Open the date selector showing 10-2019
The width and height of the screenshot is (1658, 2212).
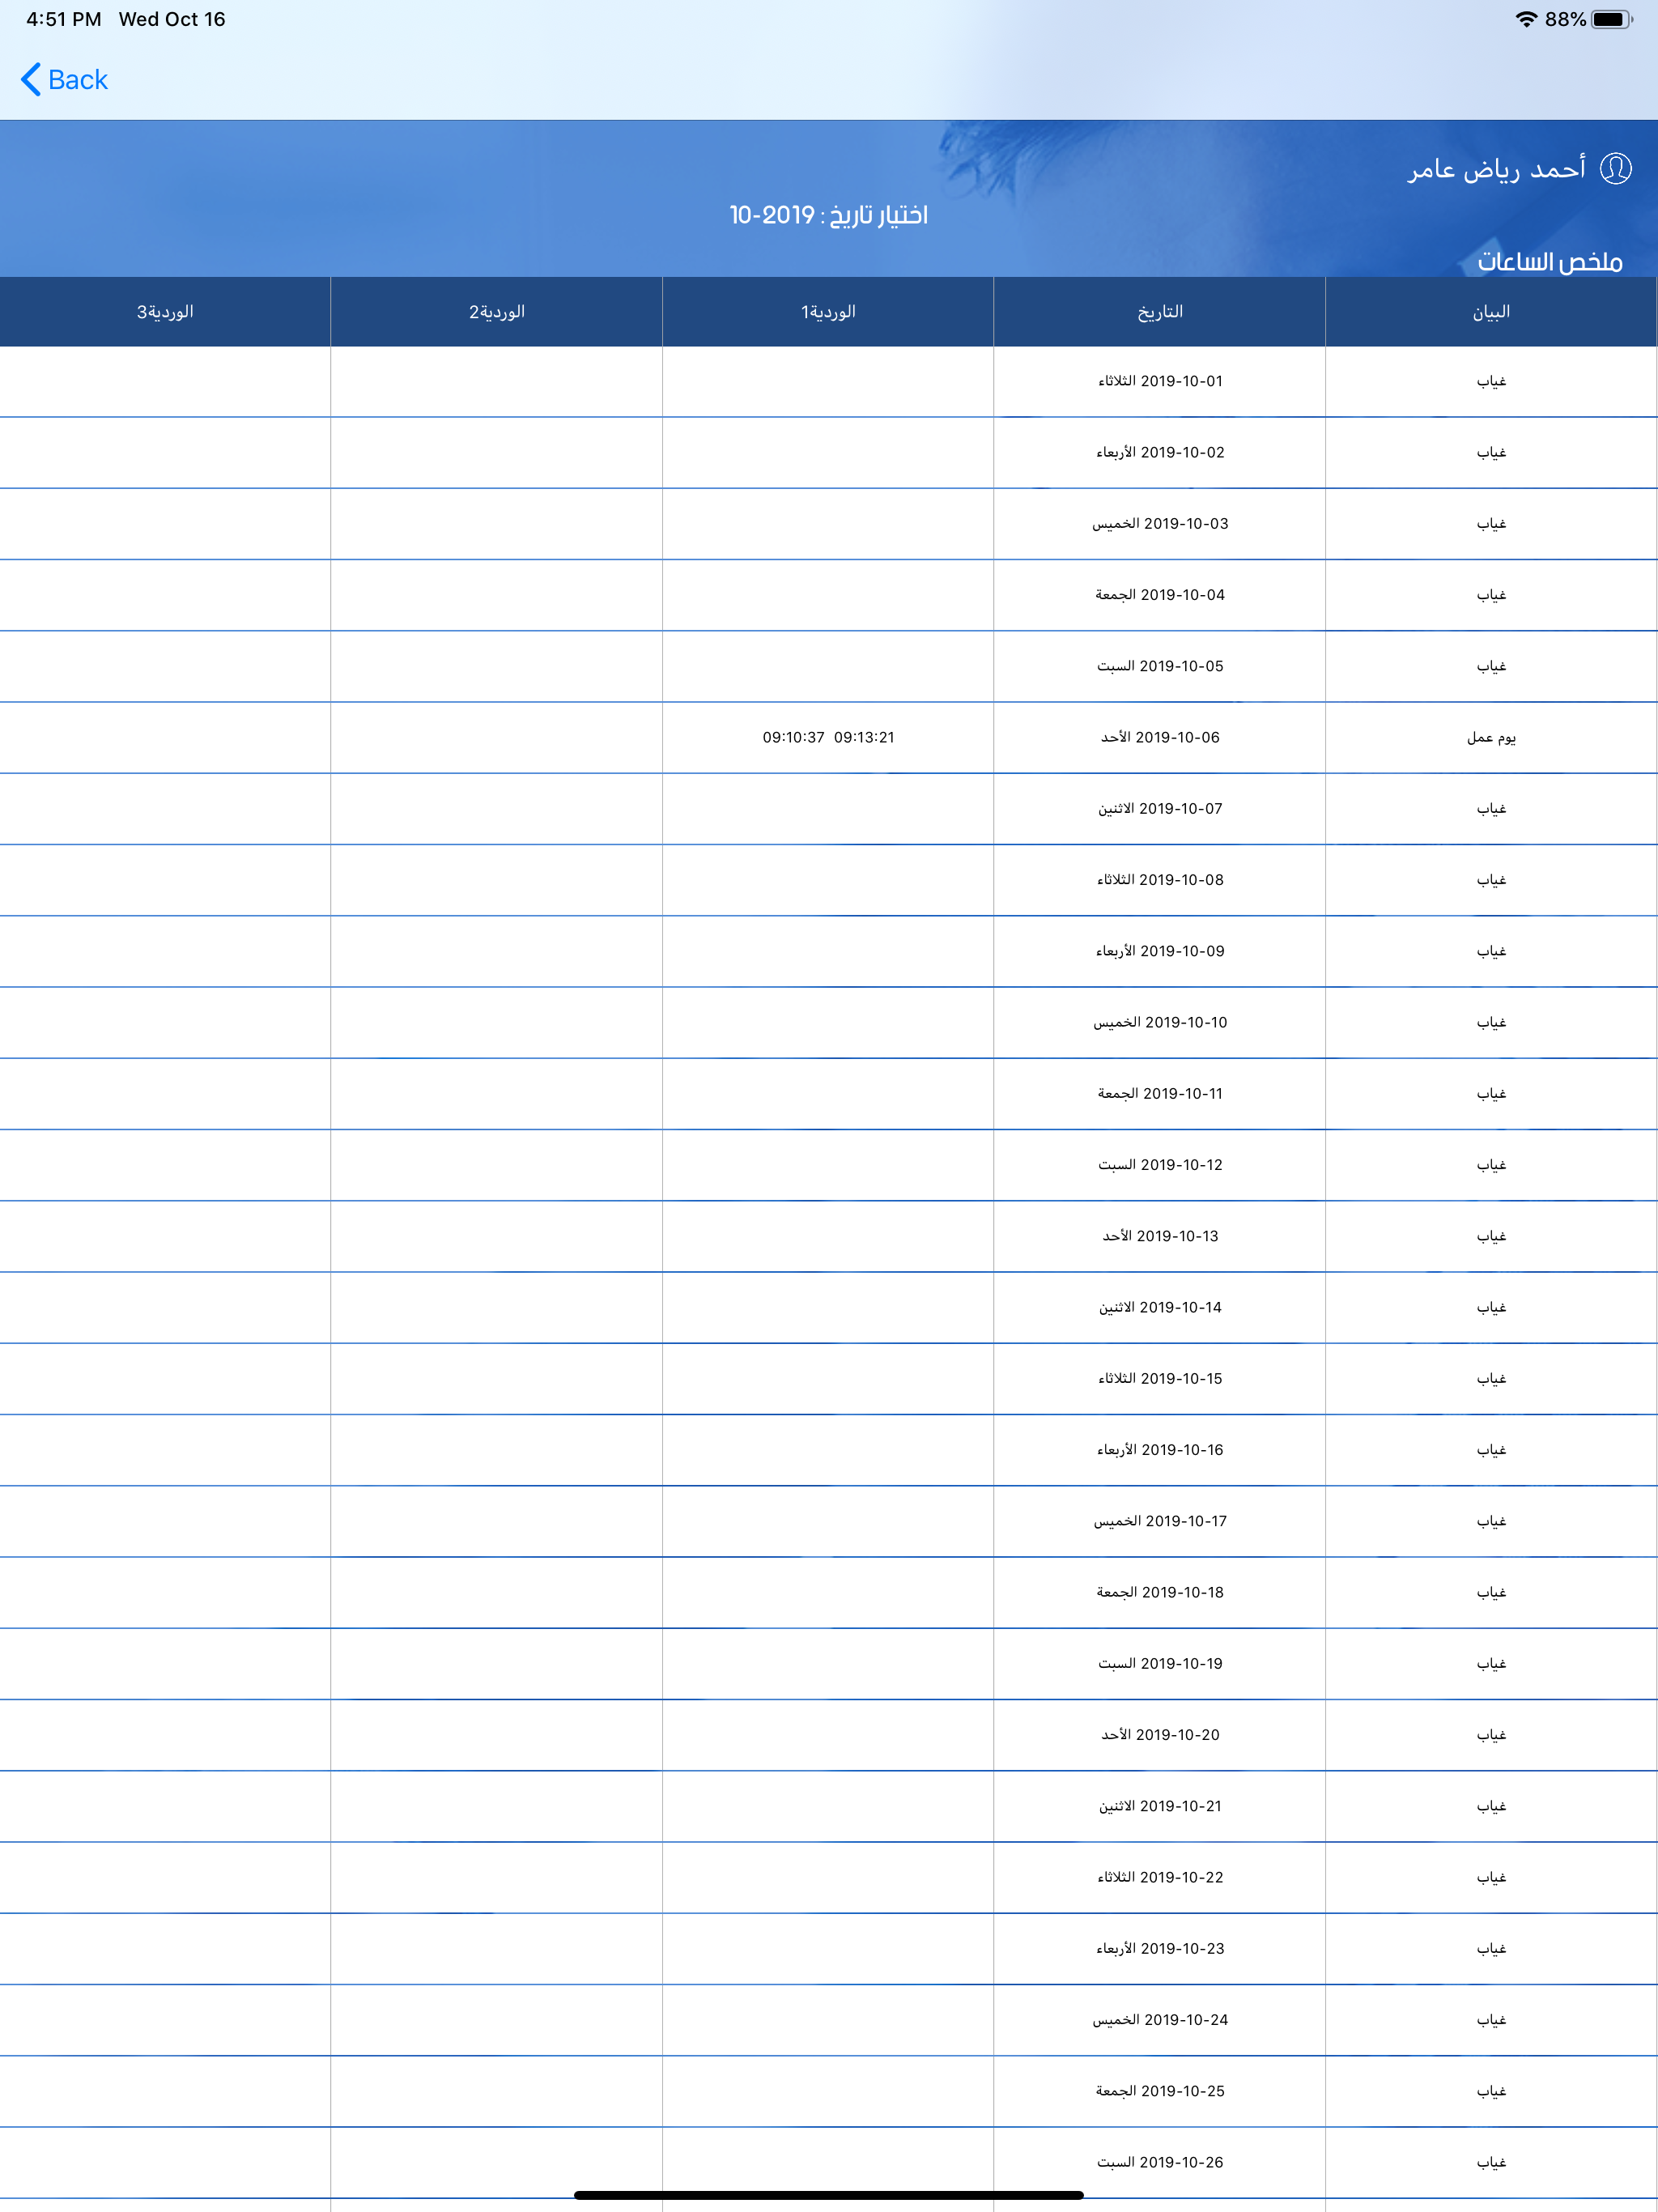tap(829, 215)
